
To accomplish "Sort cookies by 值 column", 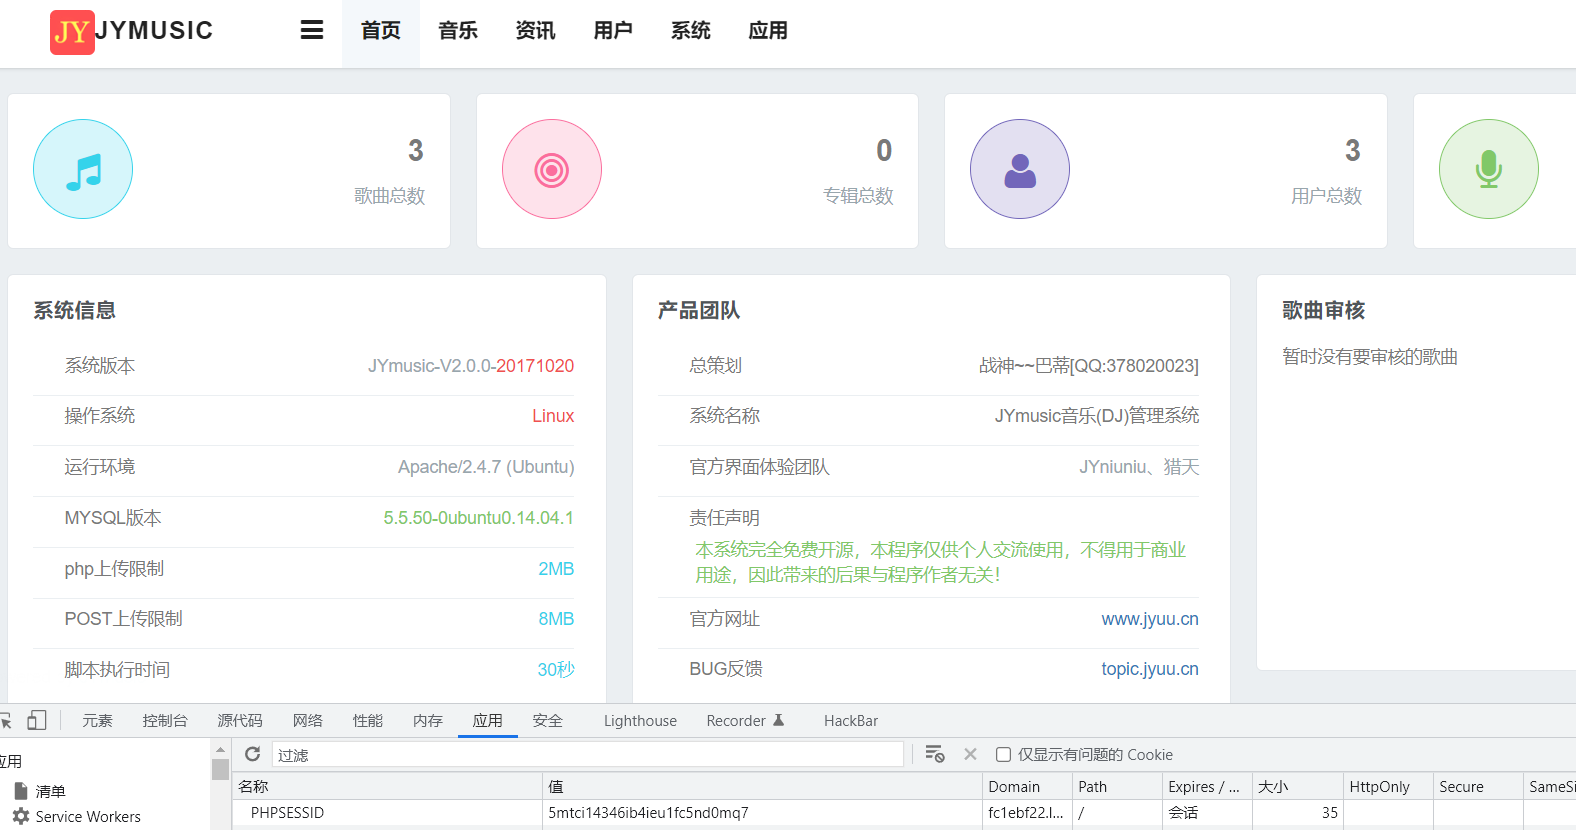I will coord(763,786).
